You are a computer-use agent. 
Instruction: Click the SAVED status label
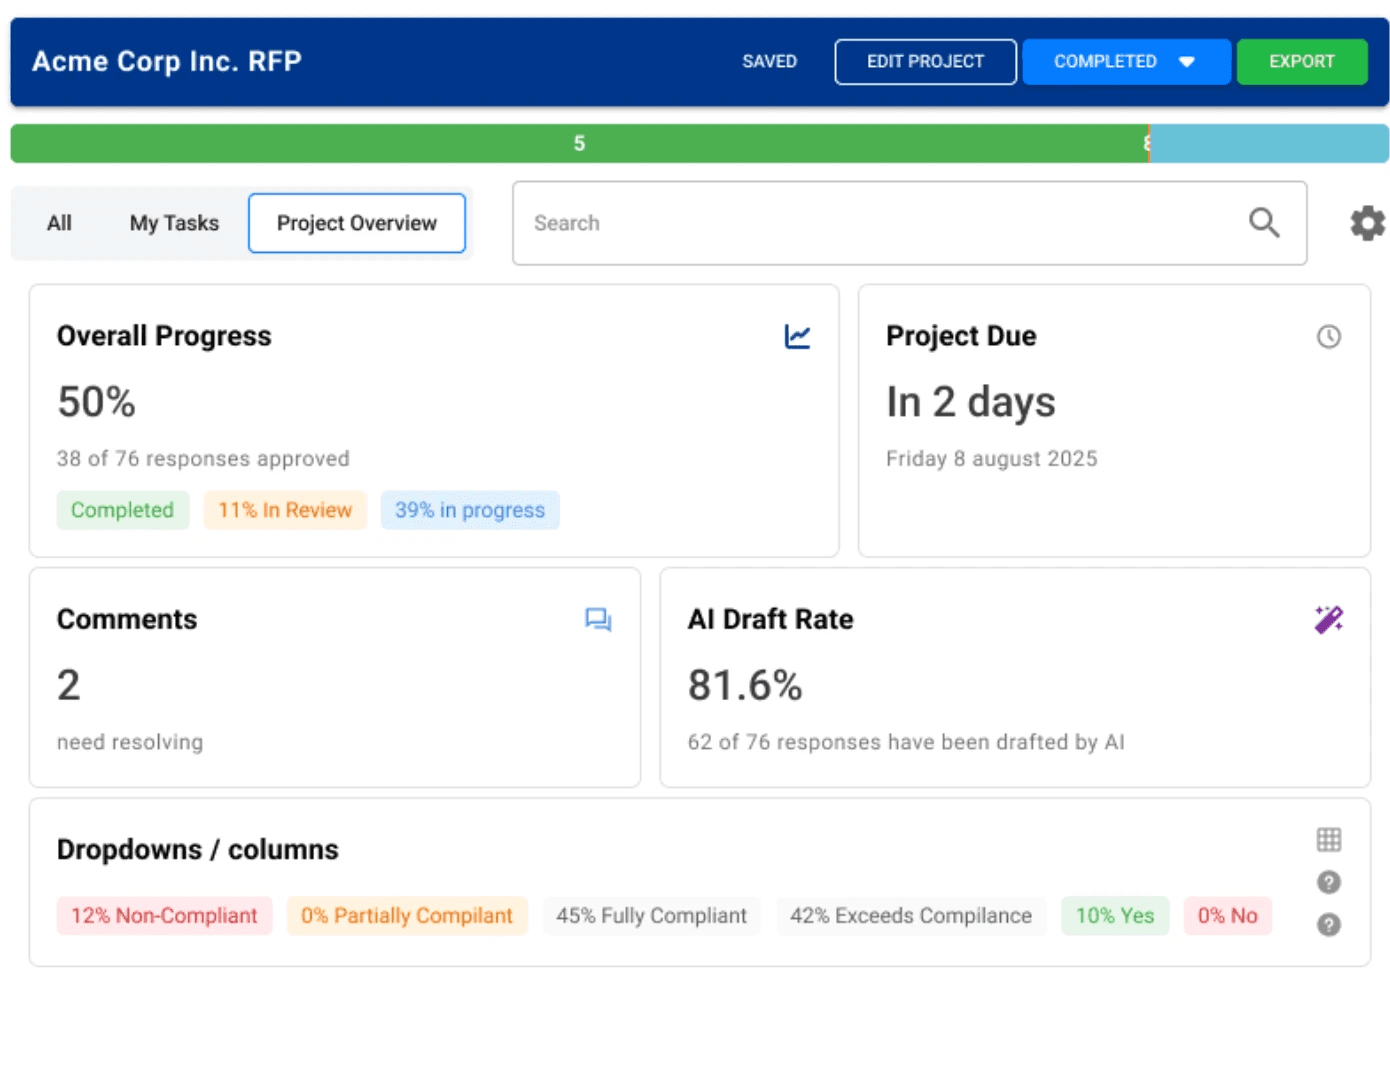click(769, 62)
